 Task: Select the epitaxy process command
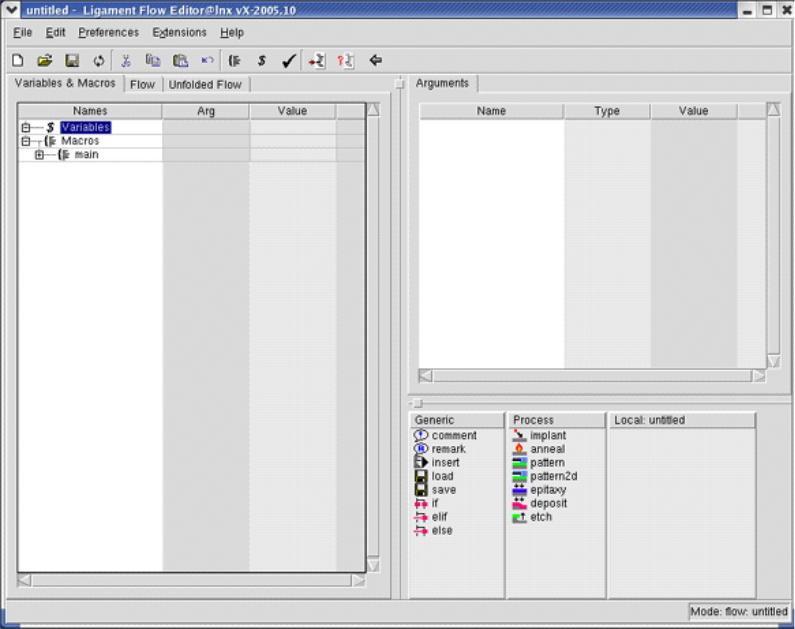pos(539,490)
